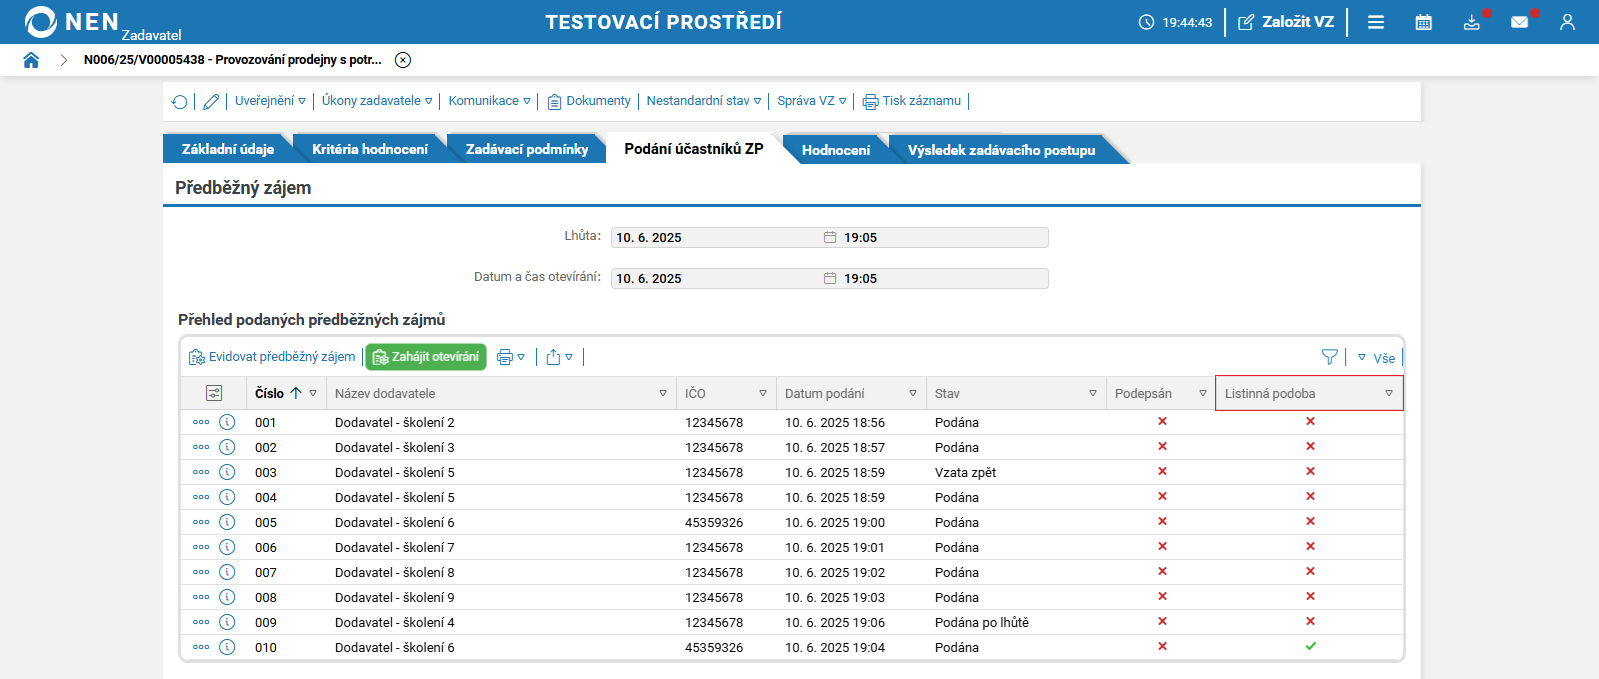Open the user profile icon

point(1567,22)
